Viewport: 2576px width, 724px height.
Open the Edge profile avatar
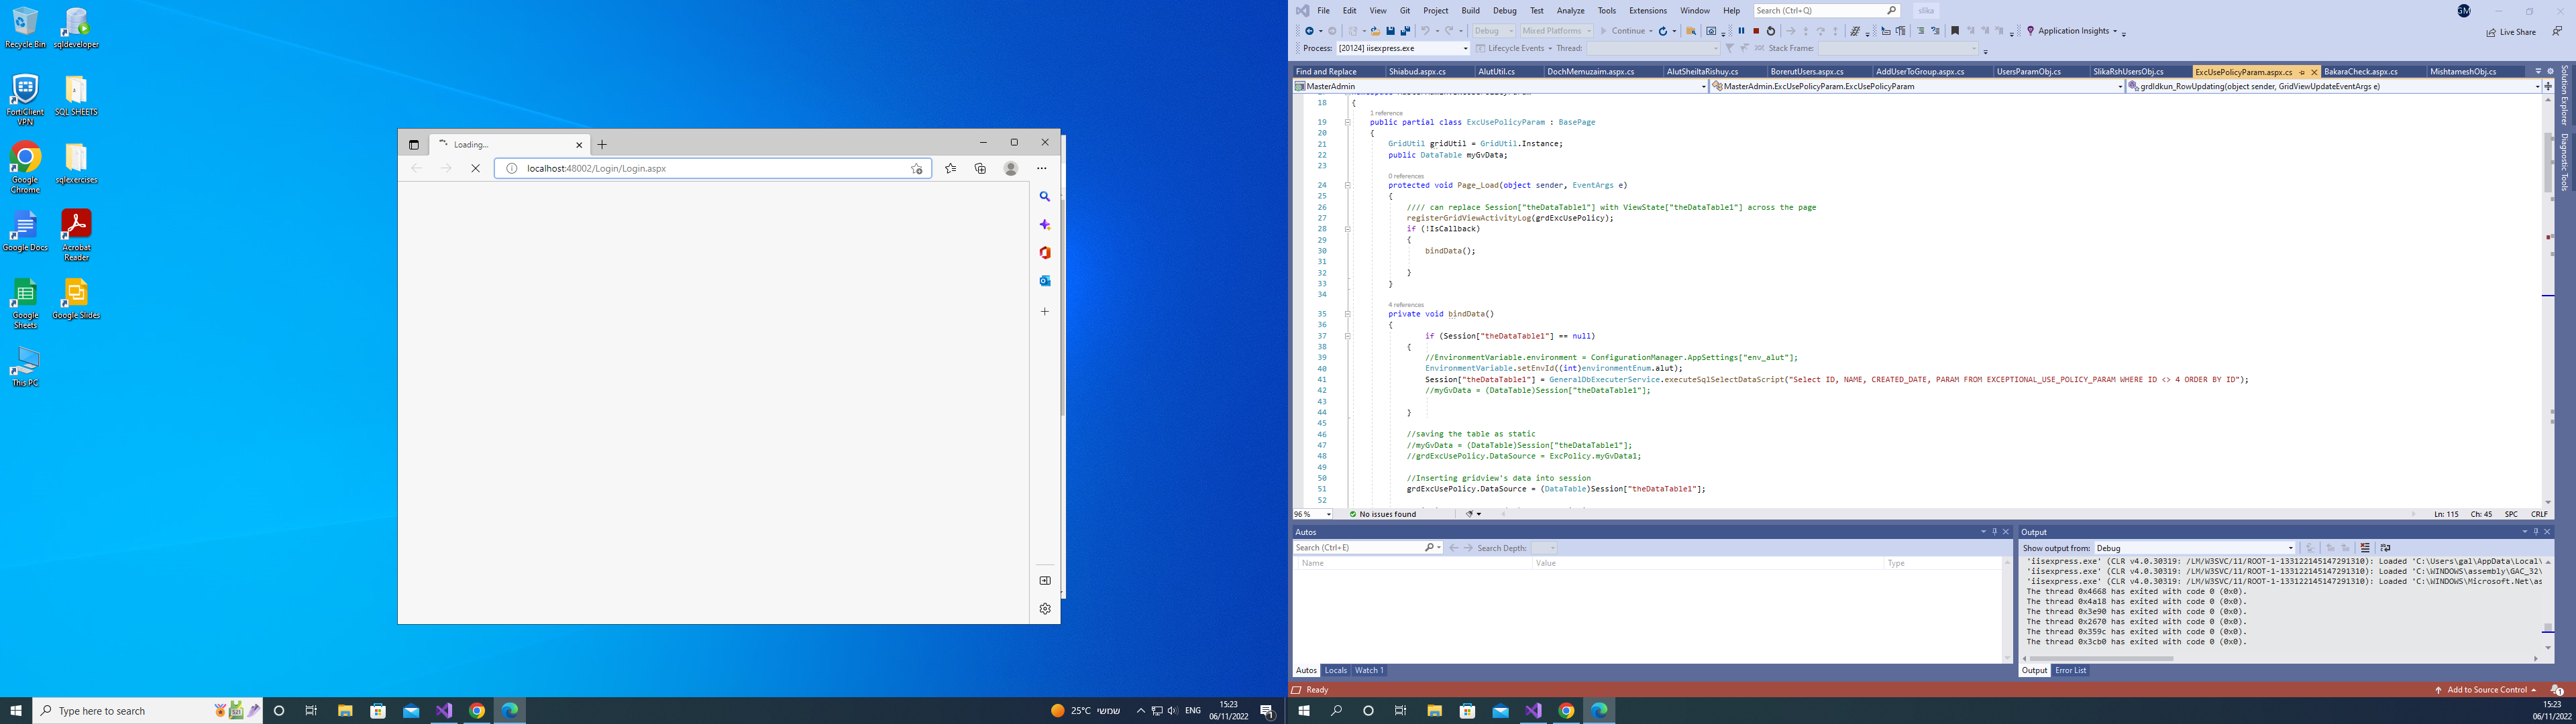point(1011,169)
